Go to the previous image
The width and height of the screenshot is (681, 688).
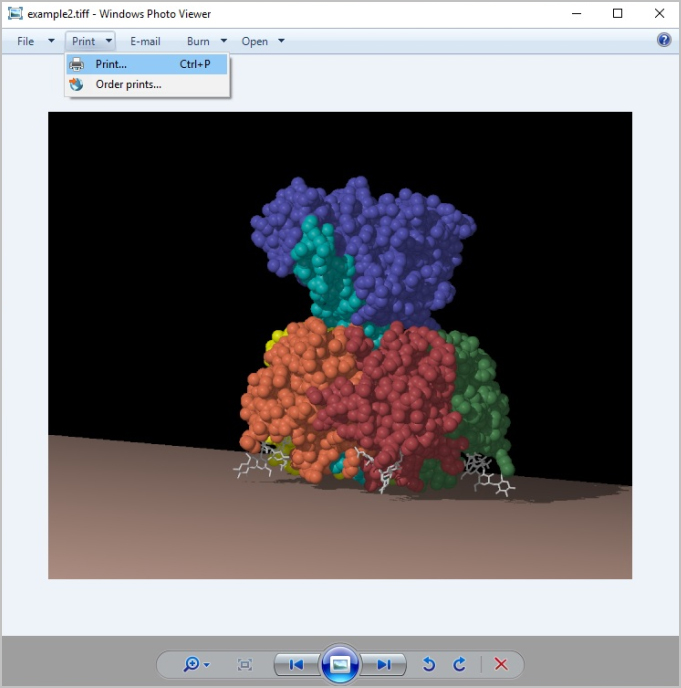pyautogui.click(x=296, y=664)
